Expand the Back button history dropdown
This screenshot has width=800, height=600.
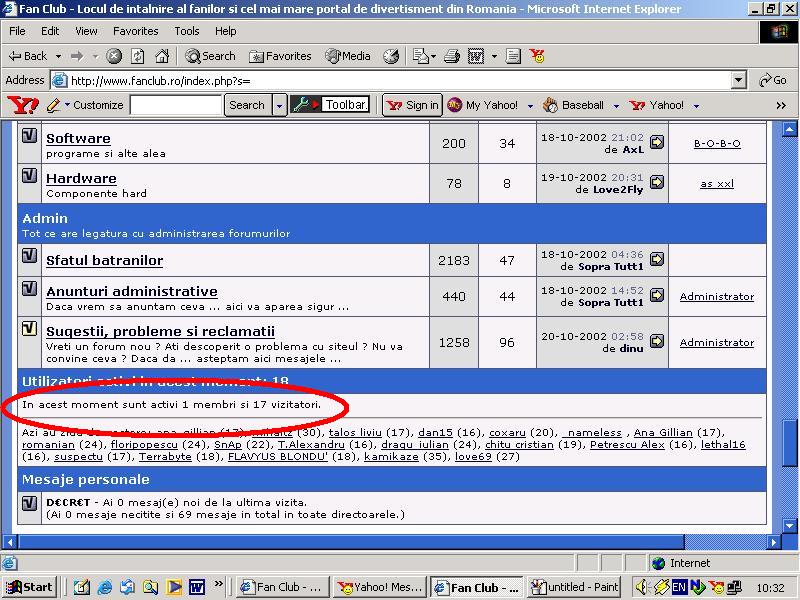(58, 56)
